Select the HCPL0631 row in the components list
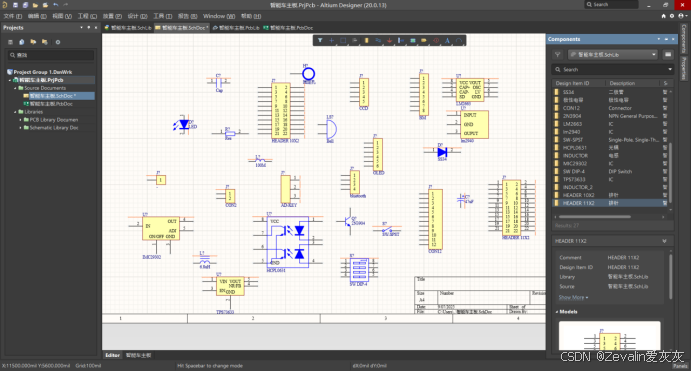 [x=611, y=148]
